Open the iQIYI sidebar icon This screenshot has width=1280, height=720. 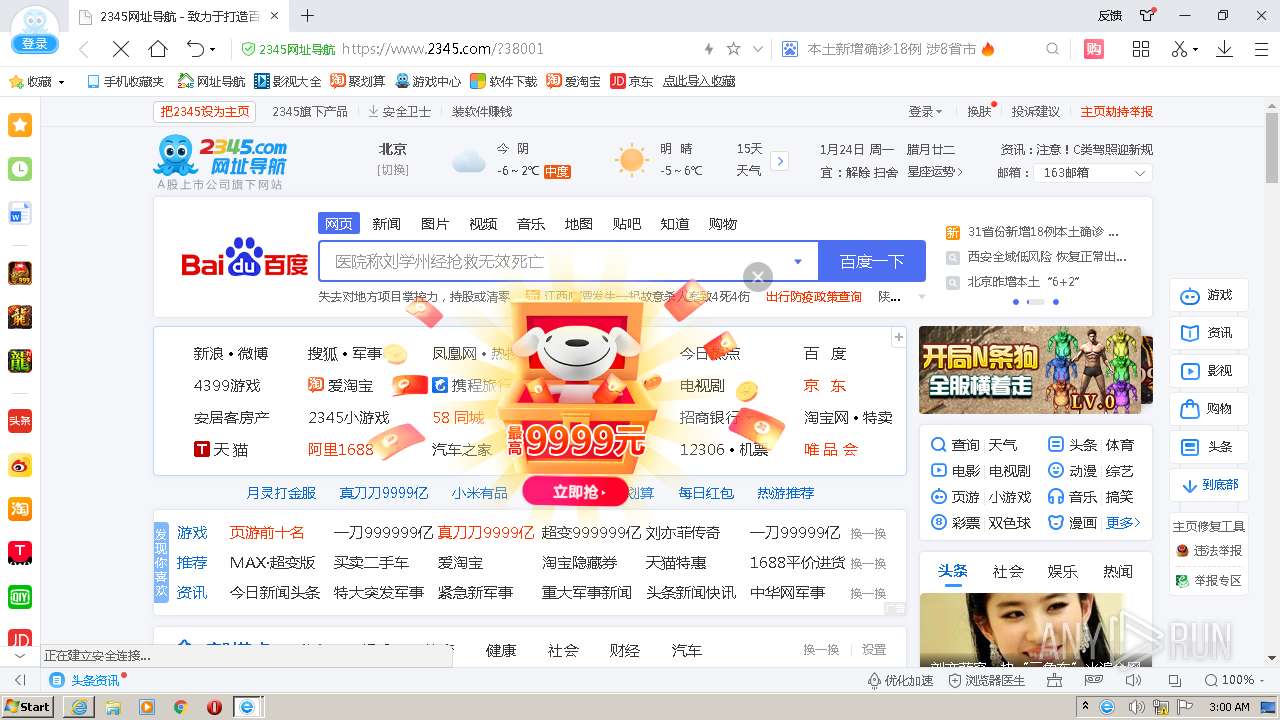20,597
